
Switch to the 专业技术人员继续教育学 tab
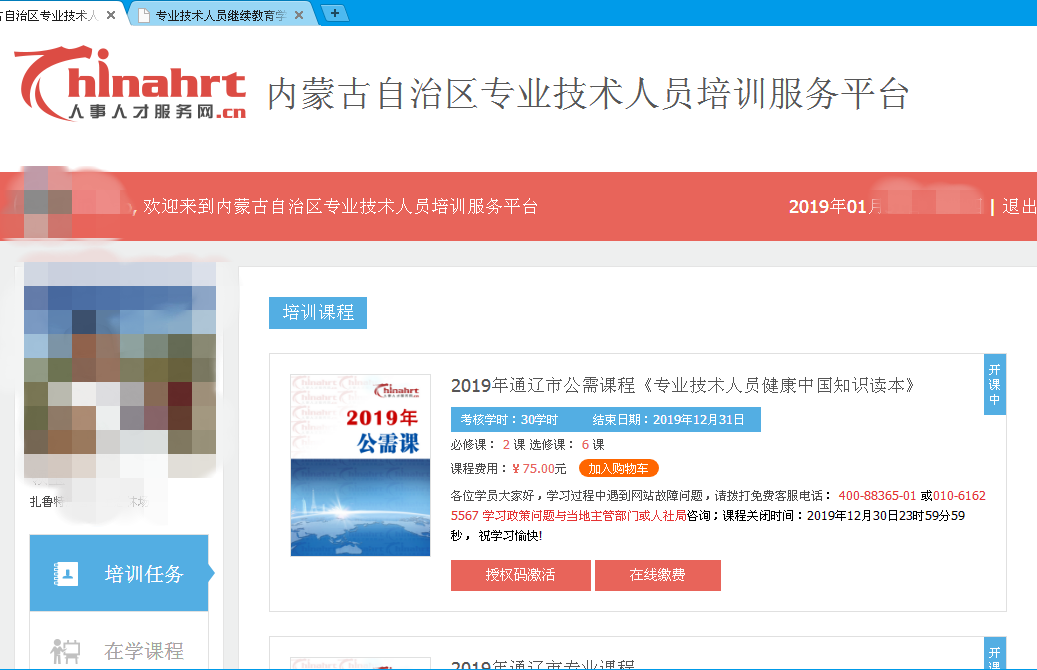[x=220, y=15]
